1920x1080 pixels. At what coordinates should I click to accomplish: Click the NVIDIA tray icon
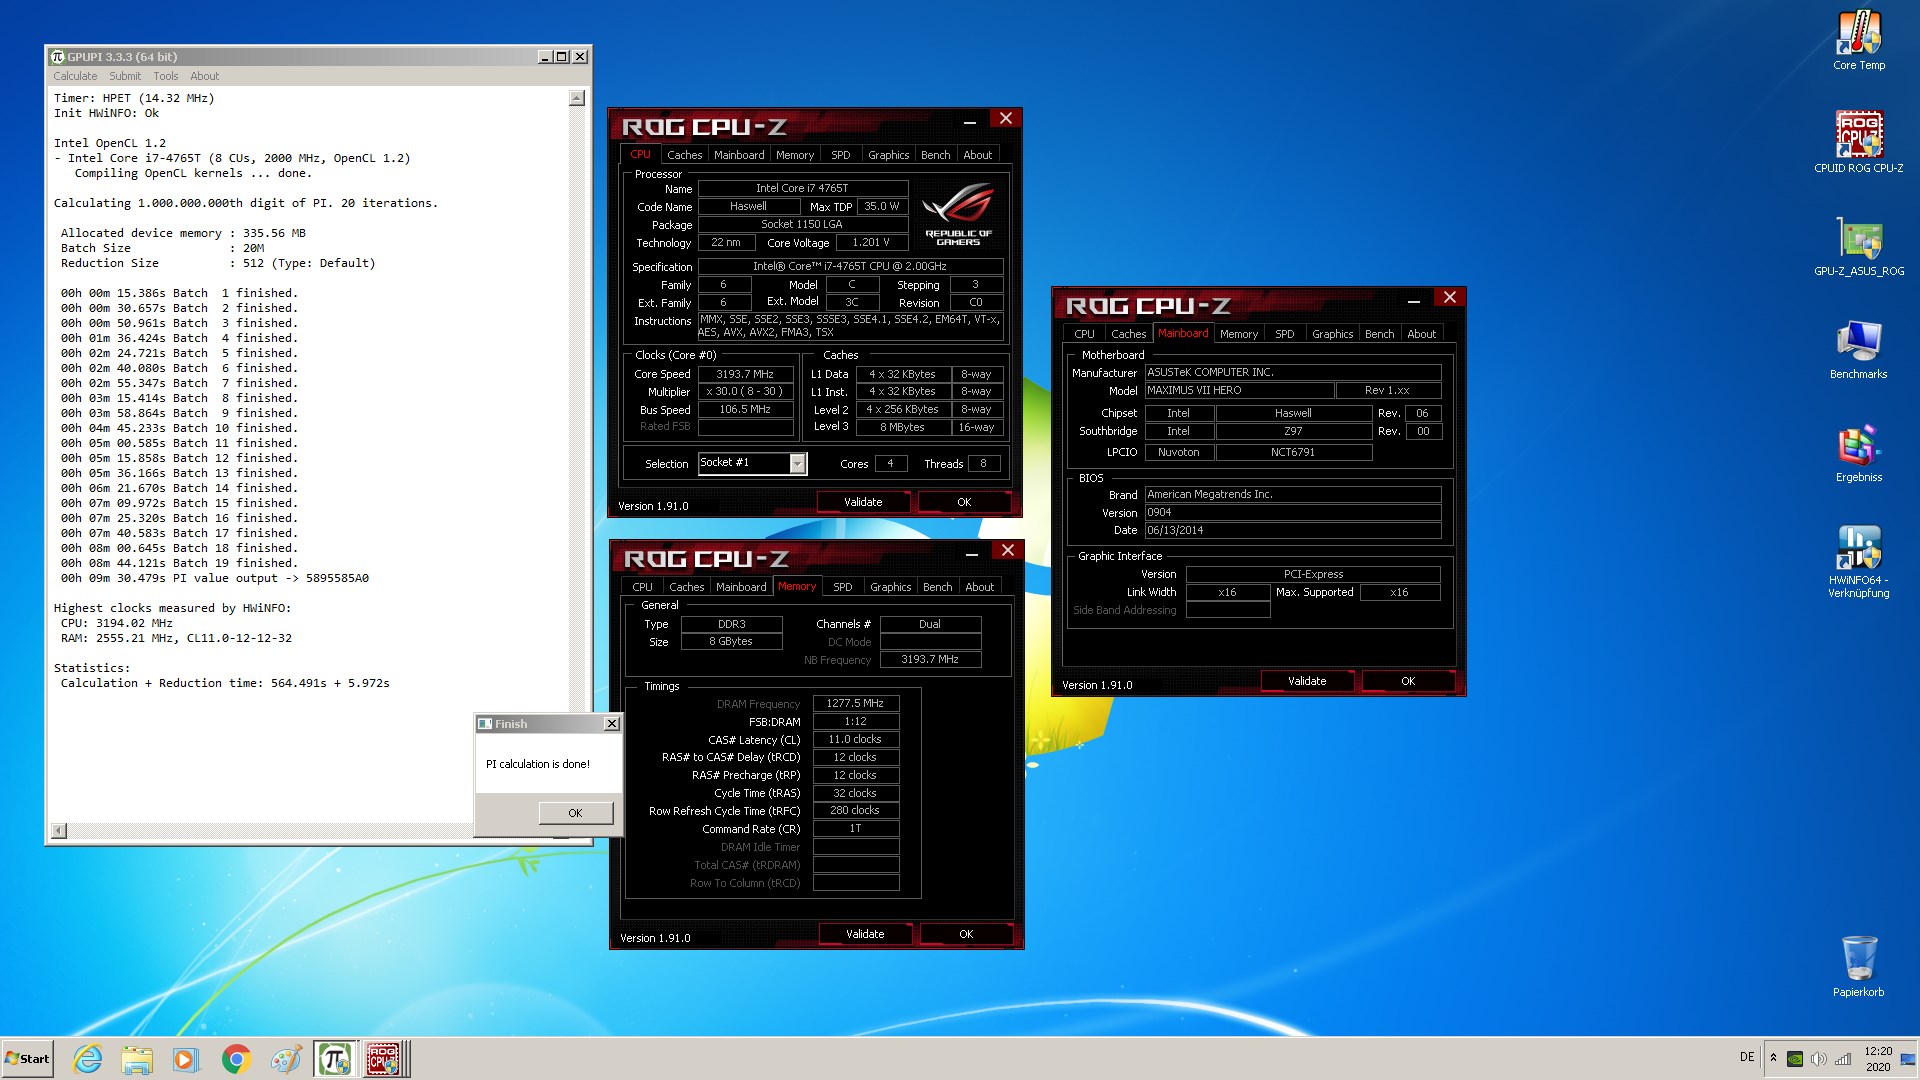click(x=1795, y=1059)
